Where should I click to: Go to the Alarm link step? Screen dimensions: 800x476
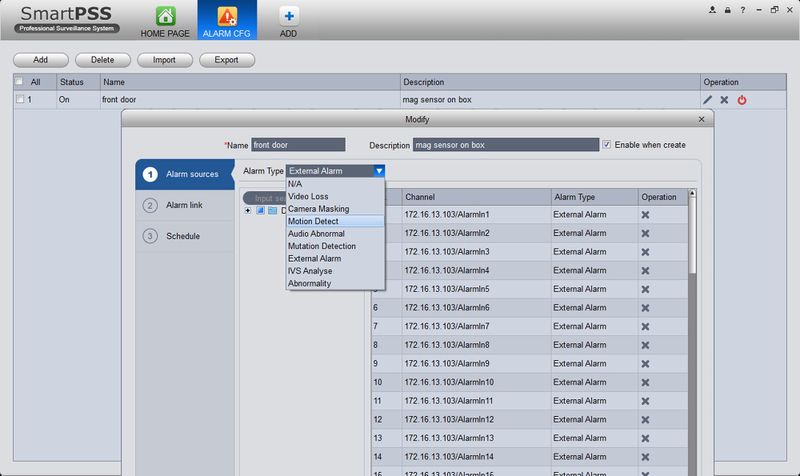[x=184, y=205]
